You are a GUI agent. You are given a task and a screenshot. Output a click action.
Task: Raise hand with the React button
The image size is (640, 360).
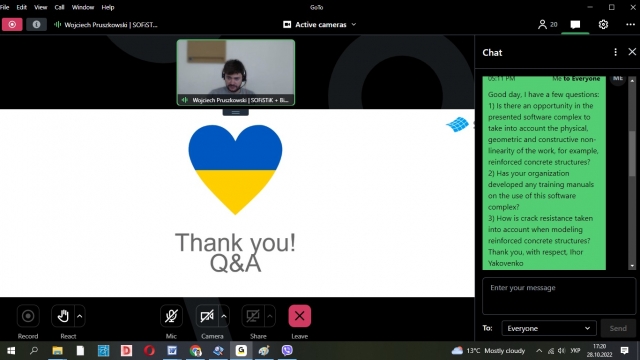point(63,316)
